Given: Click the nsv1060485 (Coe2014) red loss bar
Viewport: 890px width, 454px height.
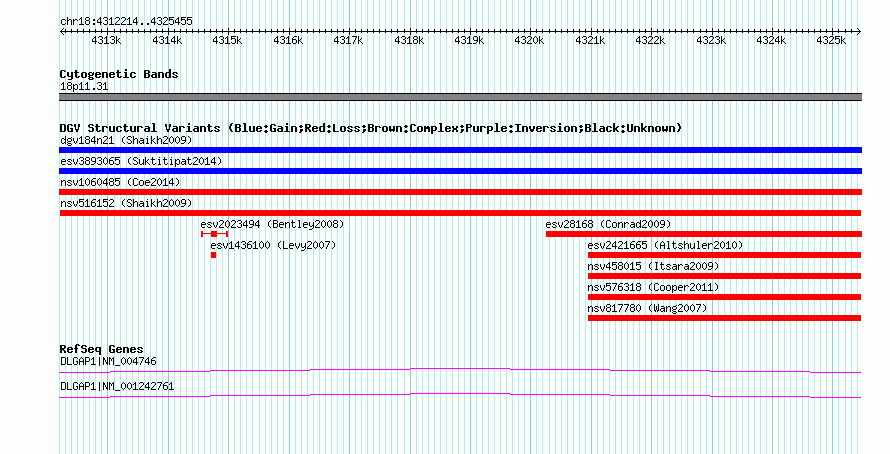Looking at the screenshot, I should 460,192.
